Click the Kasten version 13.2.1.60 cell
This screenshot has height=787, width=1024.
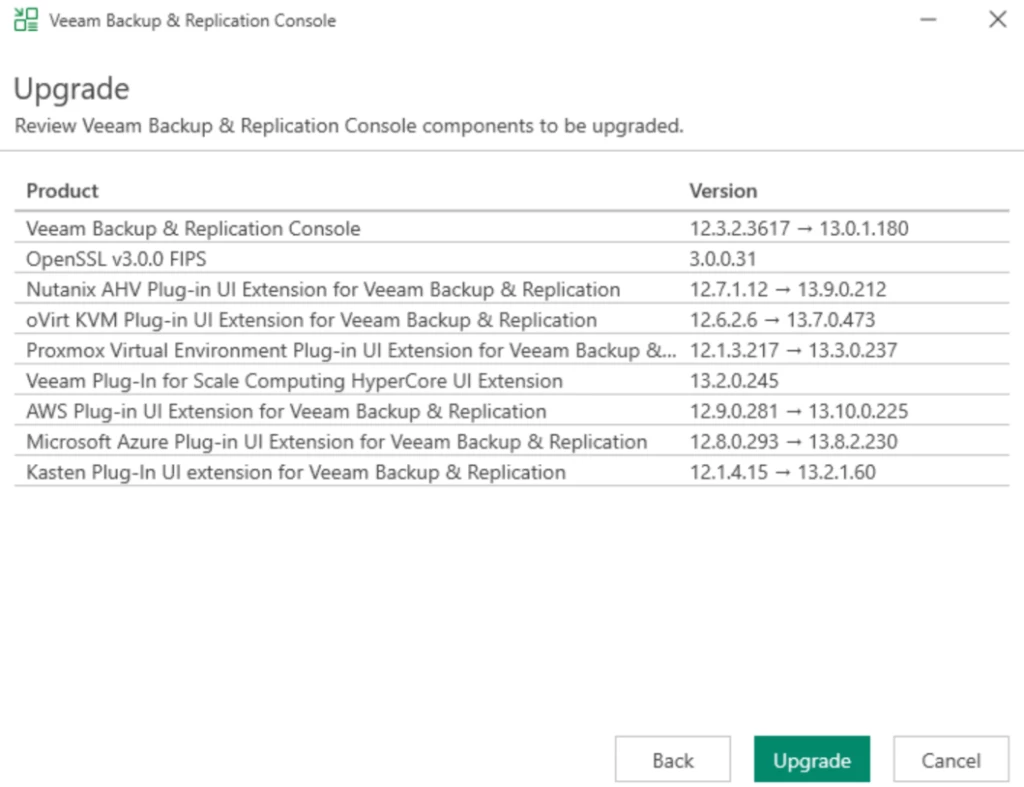pos(836,472)
